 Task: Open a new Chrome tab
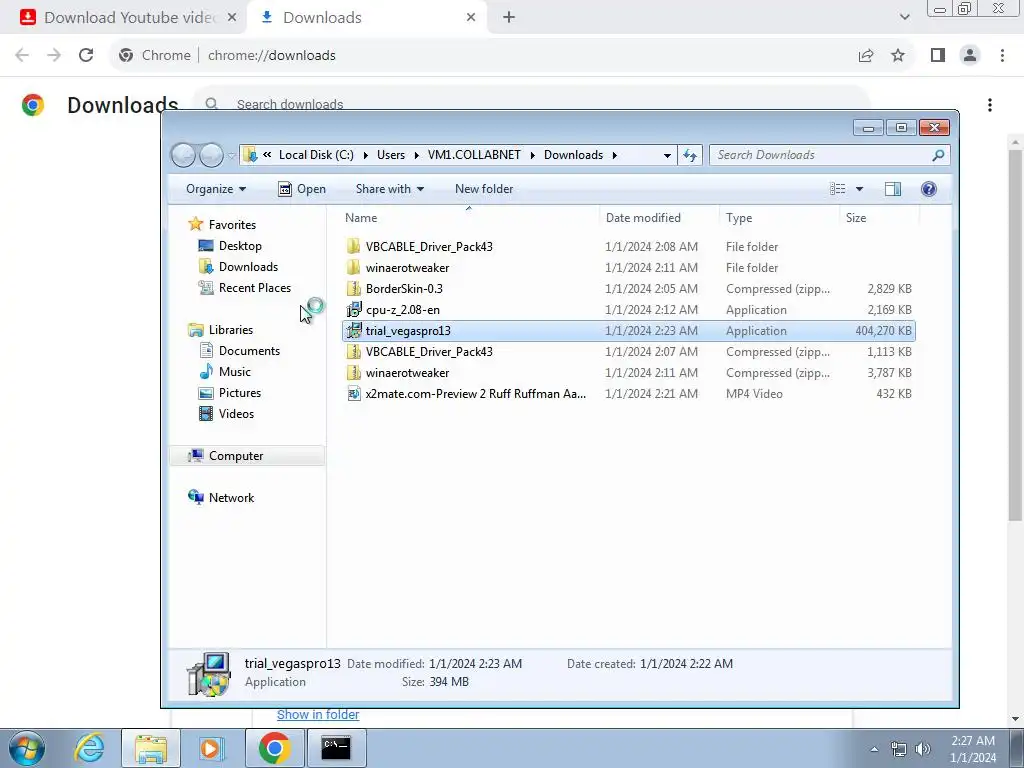(509, 17)
